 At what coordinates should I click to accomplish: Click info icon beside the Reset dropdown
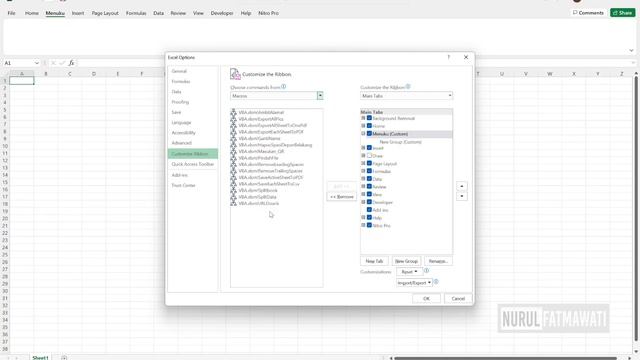[x=426, y=271]
